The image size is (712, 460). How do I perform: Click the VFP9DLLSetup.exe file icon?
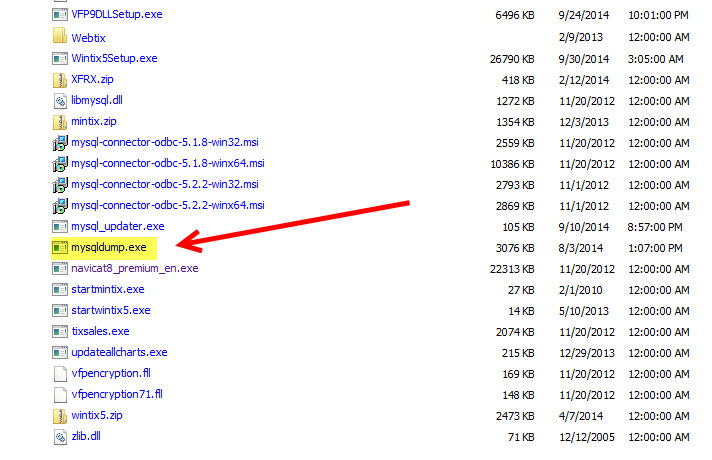click(59, 15)
